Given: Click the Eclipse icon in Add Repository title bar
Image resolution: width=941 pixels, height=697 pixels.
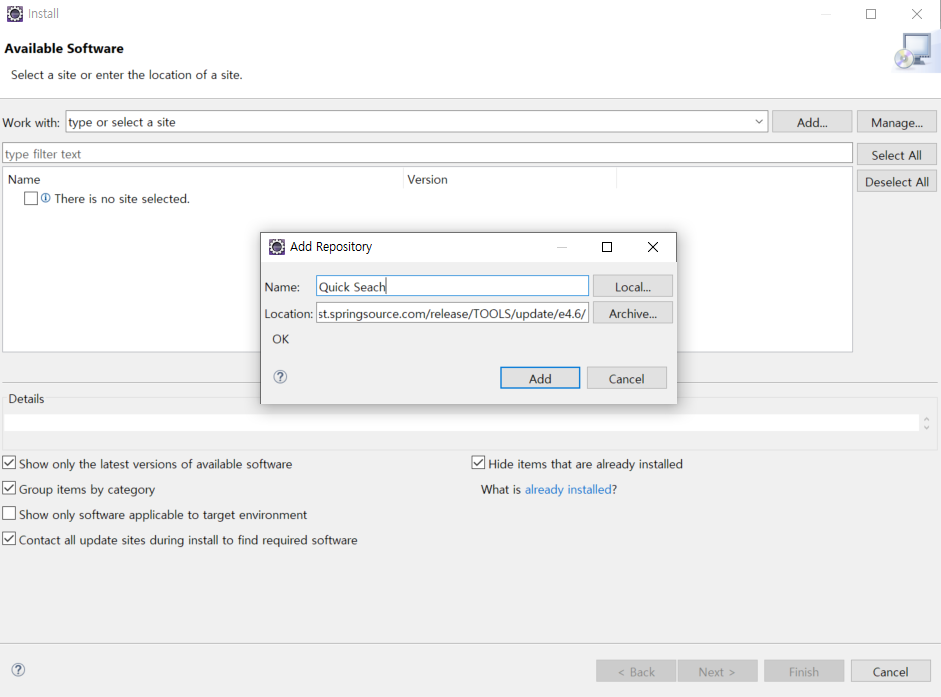Looking at the screenshot, I should point(277,247).
